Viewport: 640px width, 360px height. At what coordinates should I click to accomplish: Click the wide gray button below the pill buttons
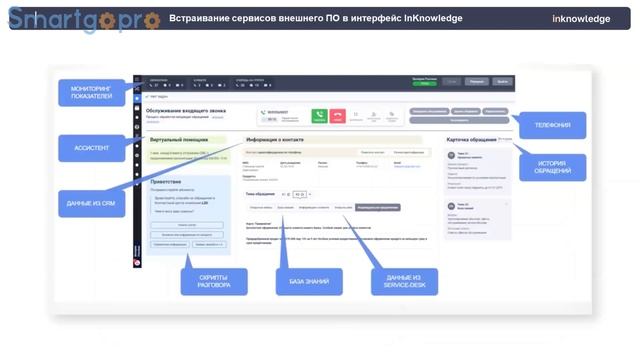459,120
